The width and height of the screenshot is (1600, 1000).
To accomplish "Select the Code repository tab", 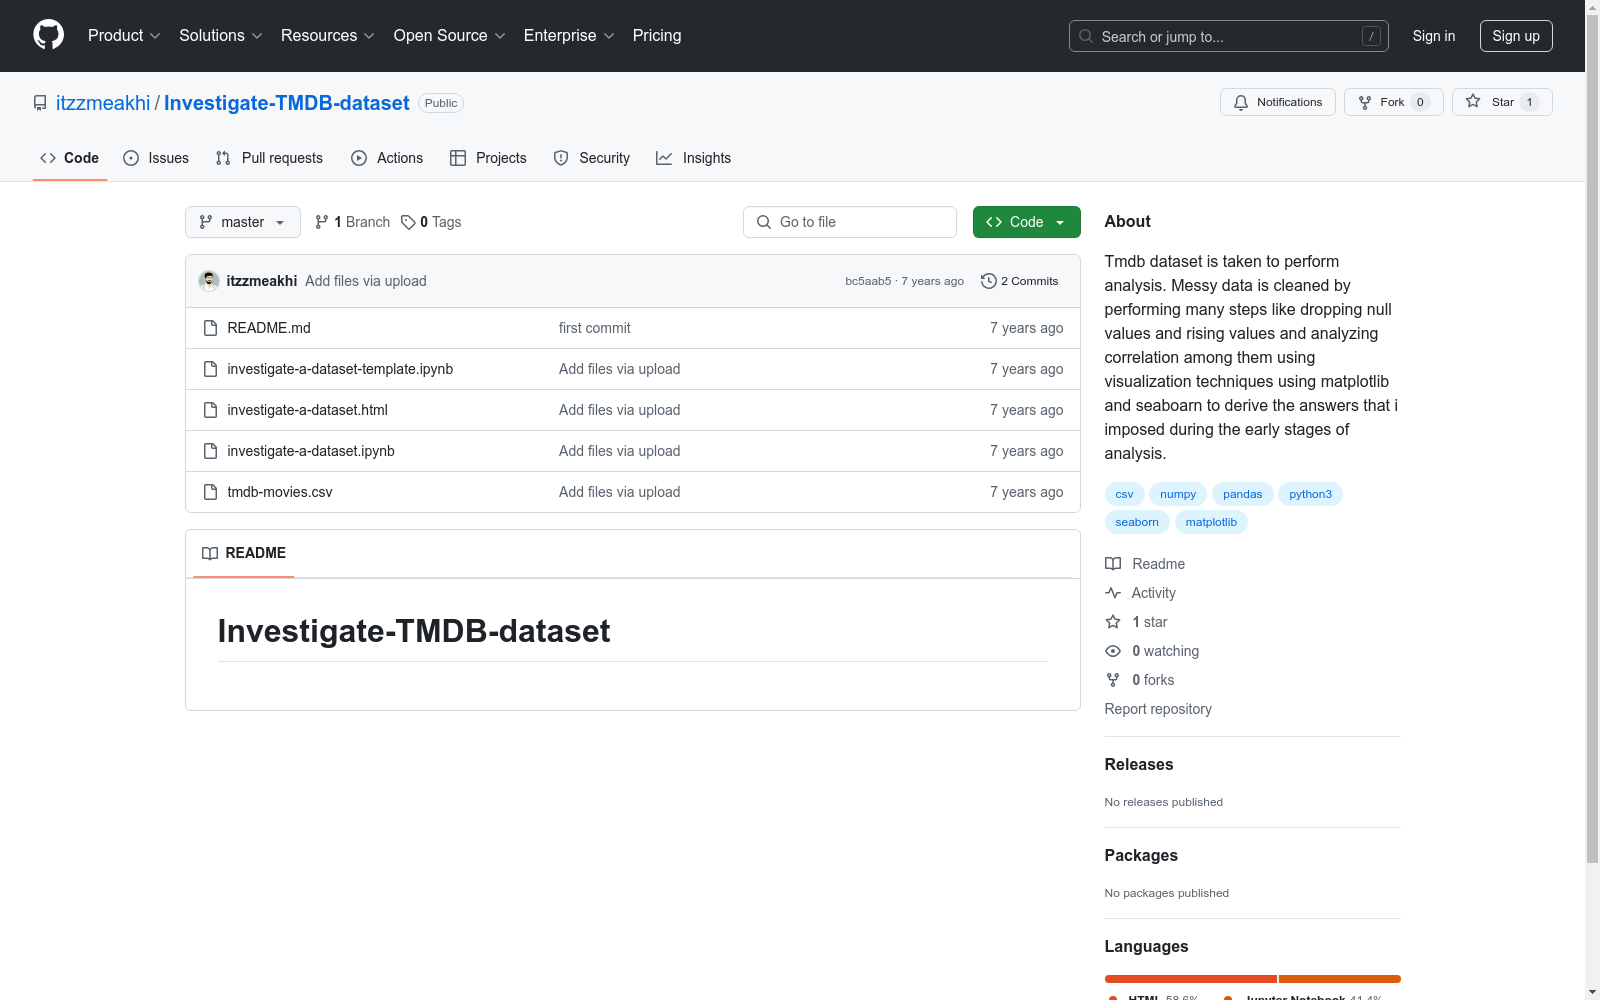I will [x=70, y=158].
